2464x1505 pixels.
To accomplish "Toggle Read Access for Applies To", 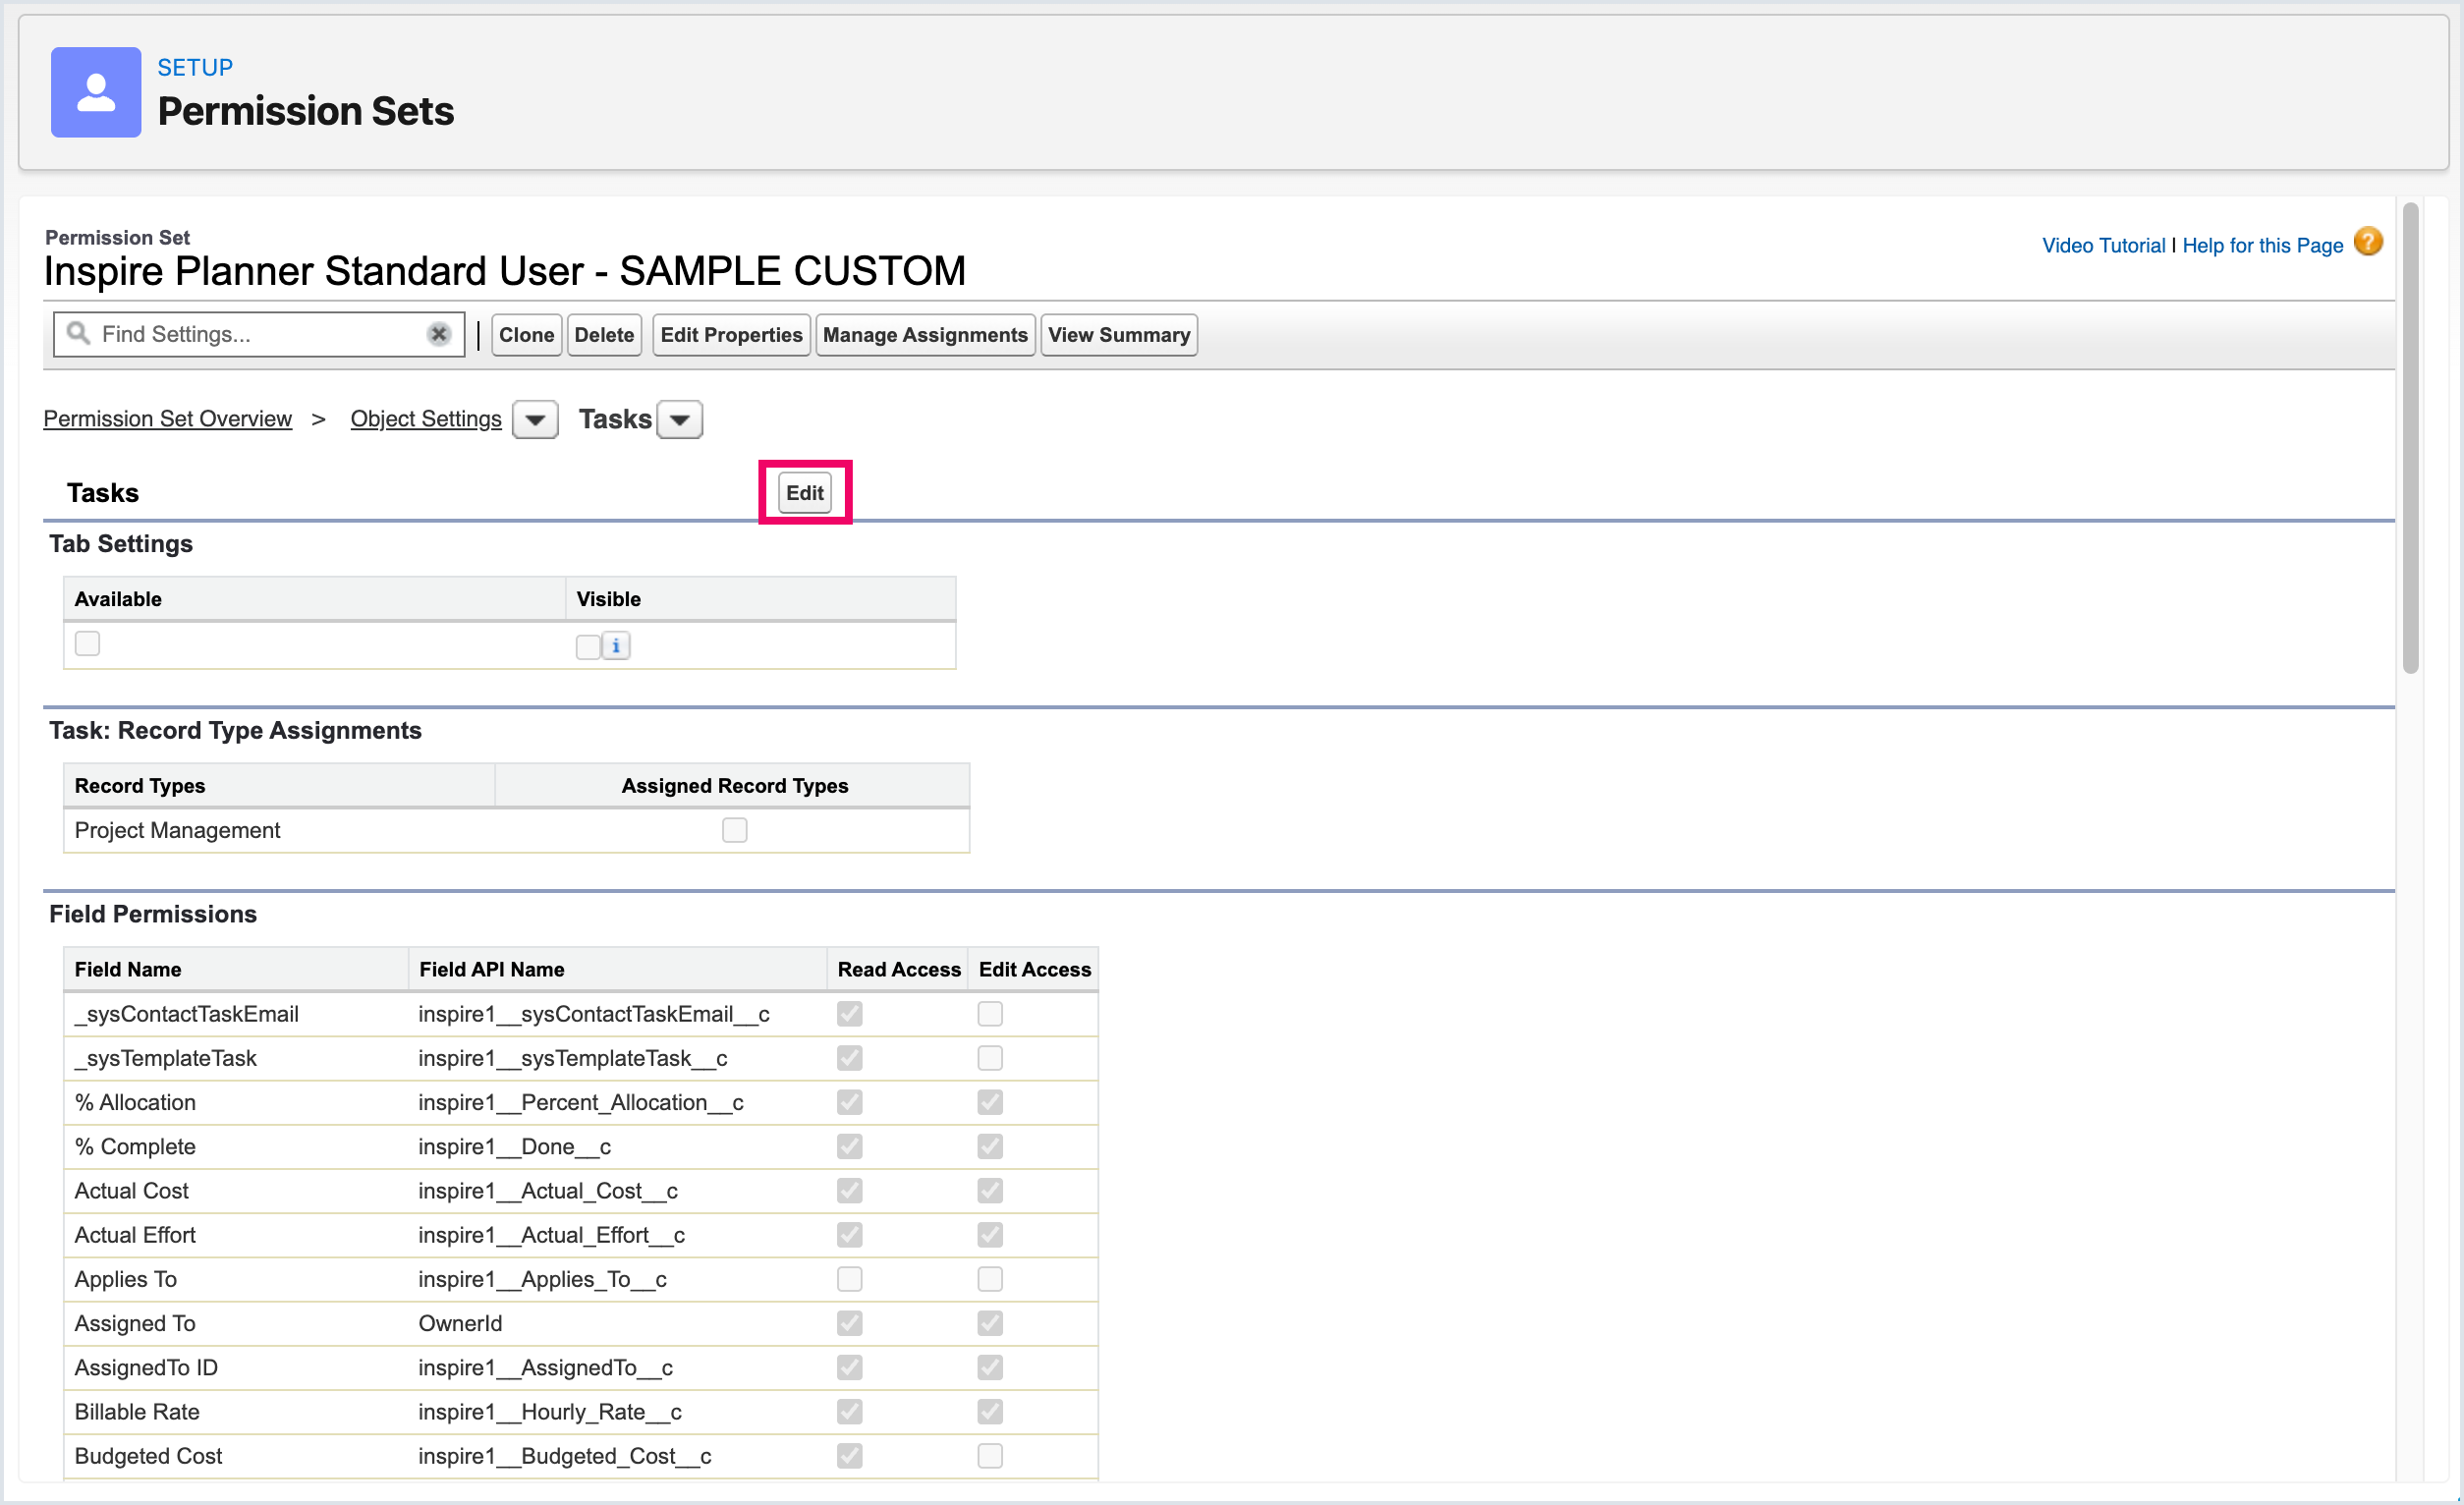I will [850, 1280].
